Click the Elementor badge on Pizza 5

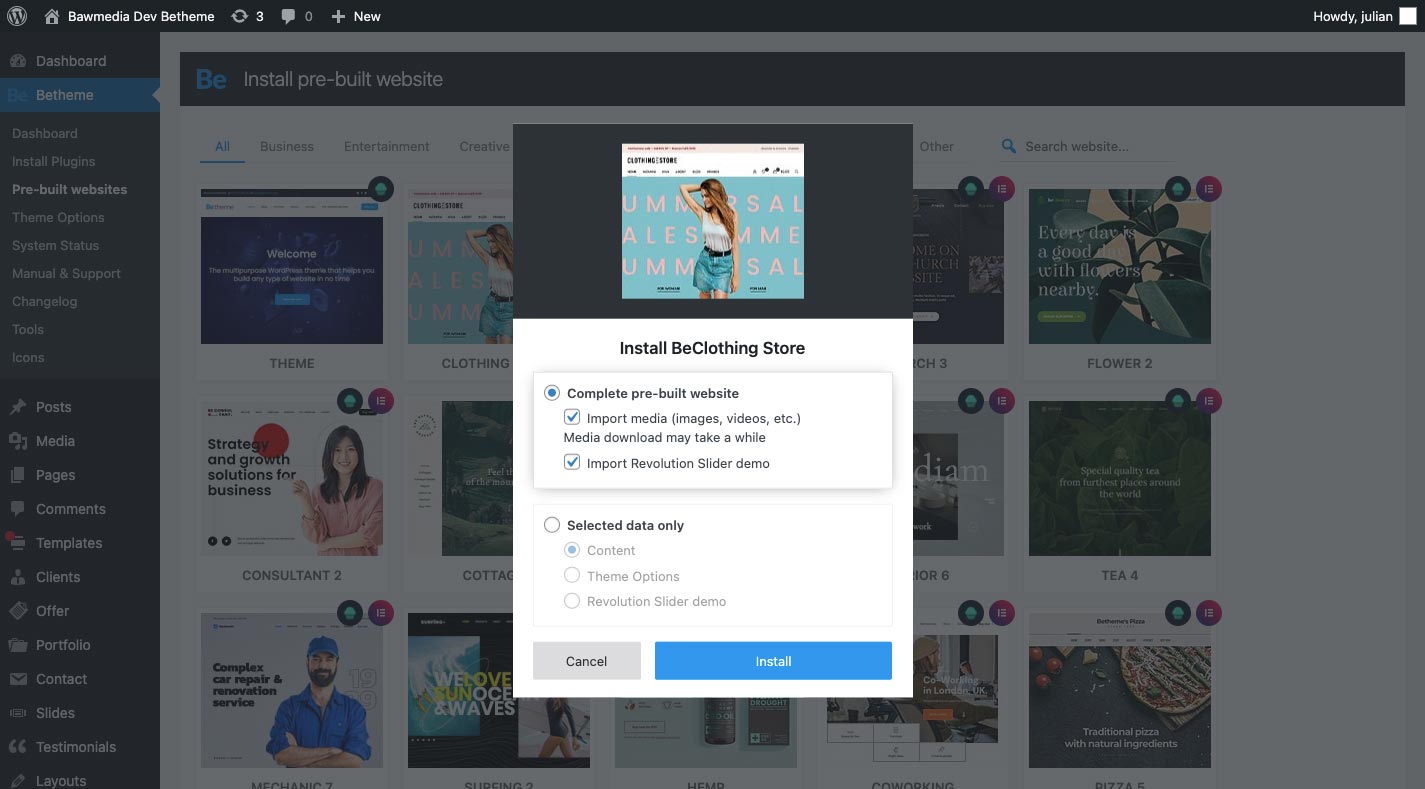[x=1208, y=613]
